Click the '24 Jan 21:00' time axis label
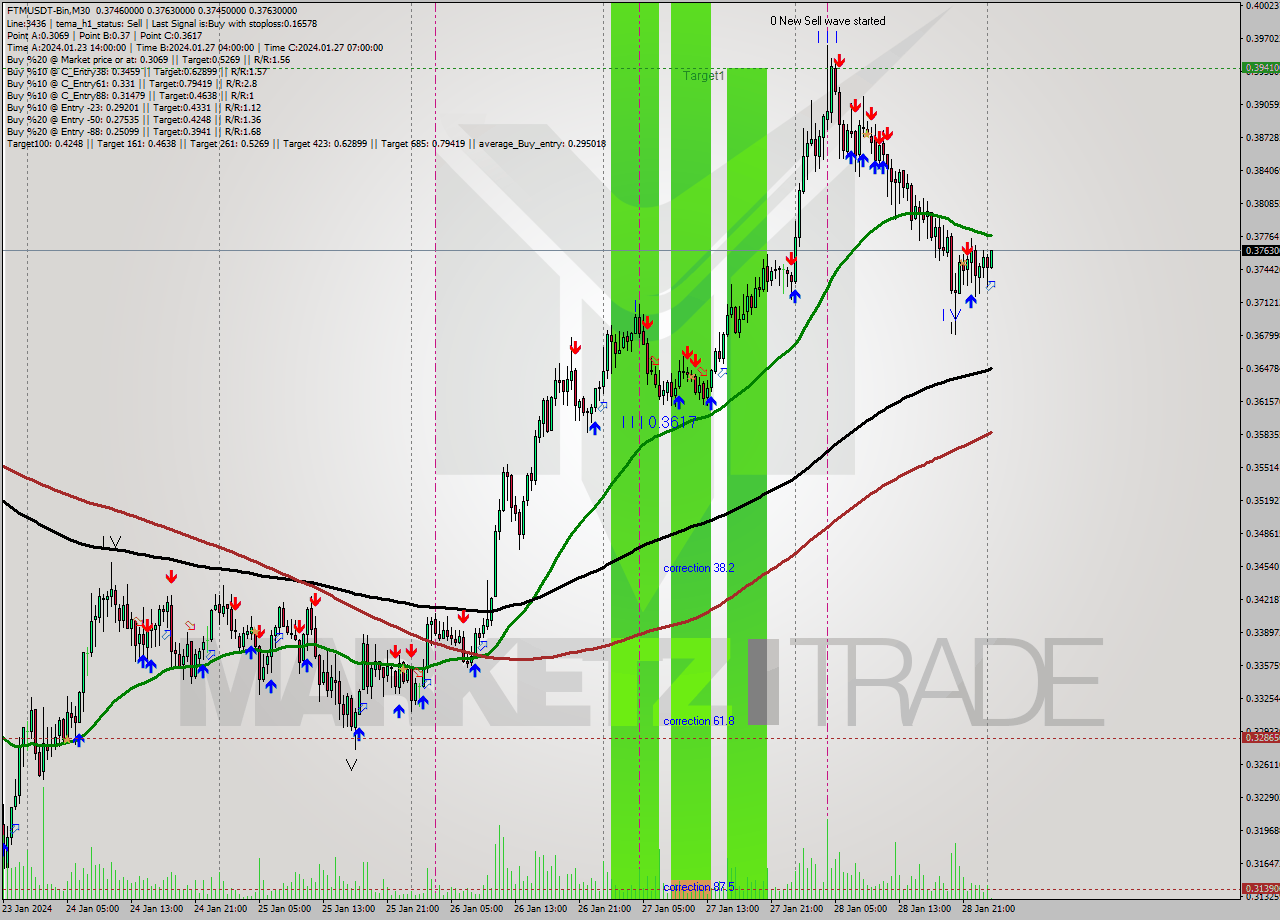Image resolution: width=1280 pixels, height=920 pixels. [220, 909]
